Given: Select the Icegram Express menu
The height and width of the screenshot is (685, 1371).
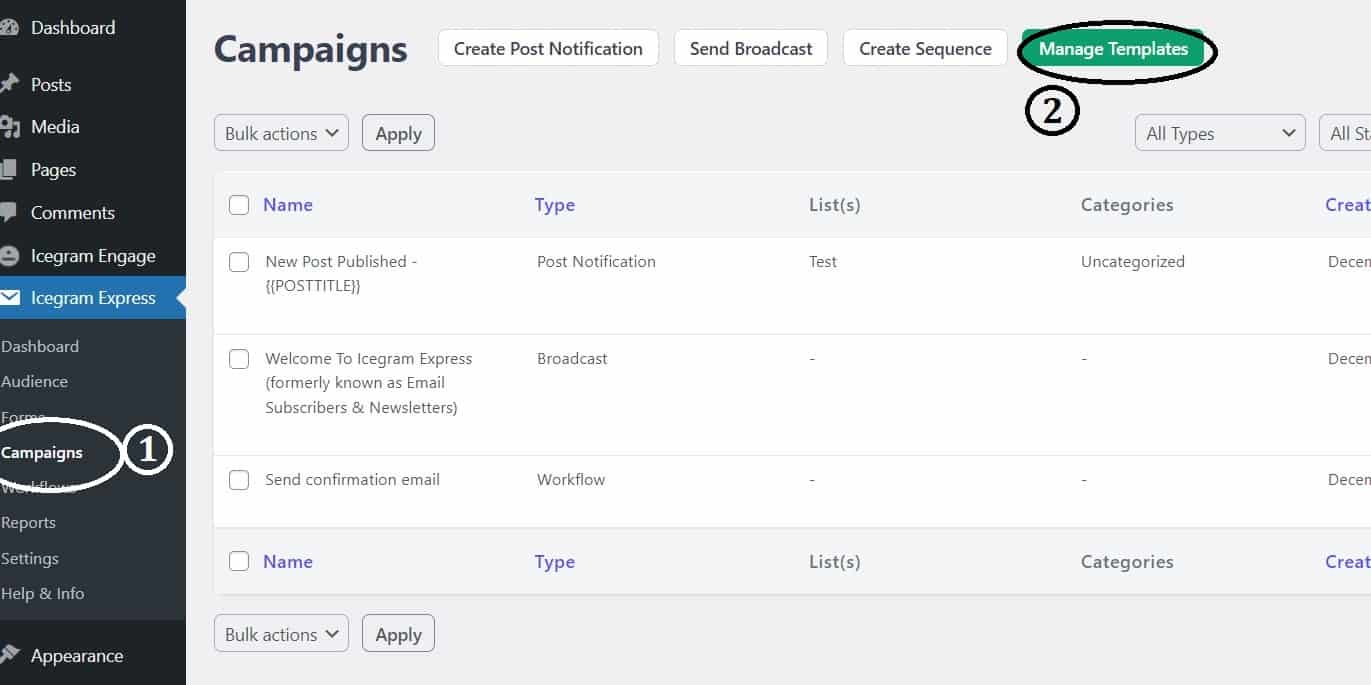Looking at the screenshot, I should [93, 298].
